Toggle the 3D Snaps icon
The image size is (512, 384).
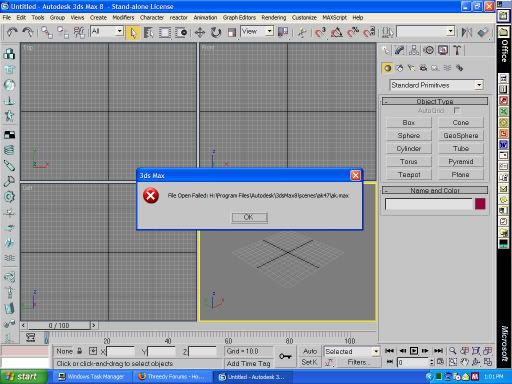coord(321,32)
